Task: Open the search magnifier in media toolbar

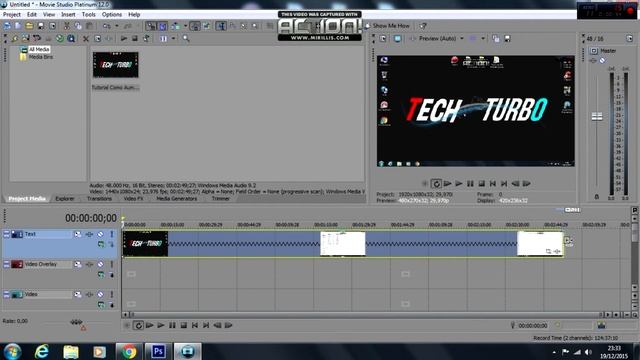Action: pyautogui.click(x=186, y=38)
